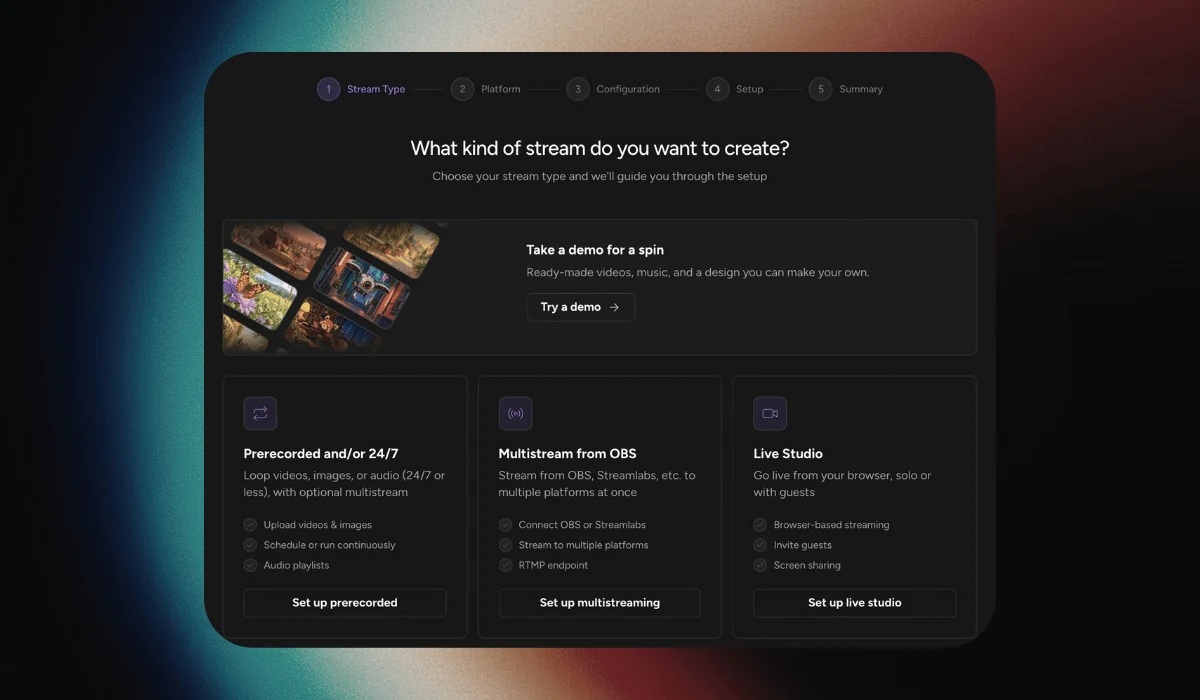The image size is (1200, 700).
Task: Click check icon beside Connect OBS or Streamlabs
Action: [x=506, y=524]
